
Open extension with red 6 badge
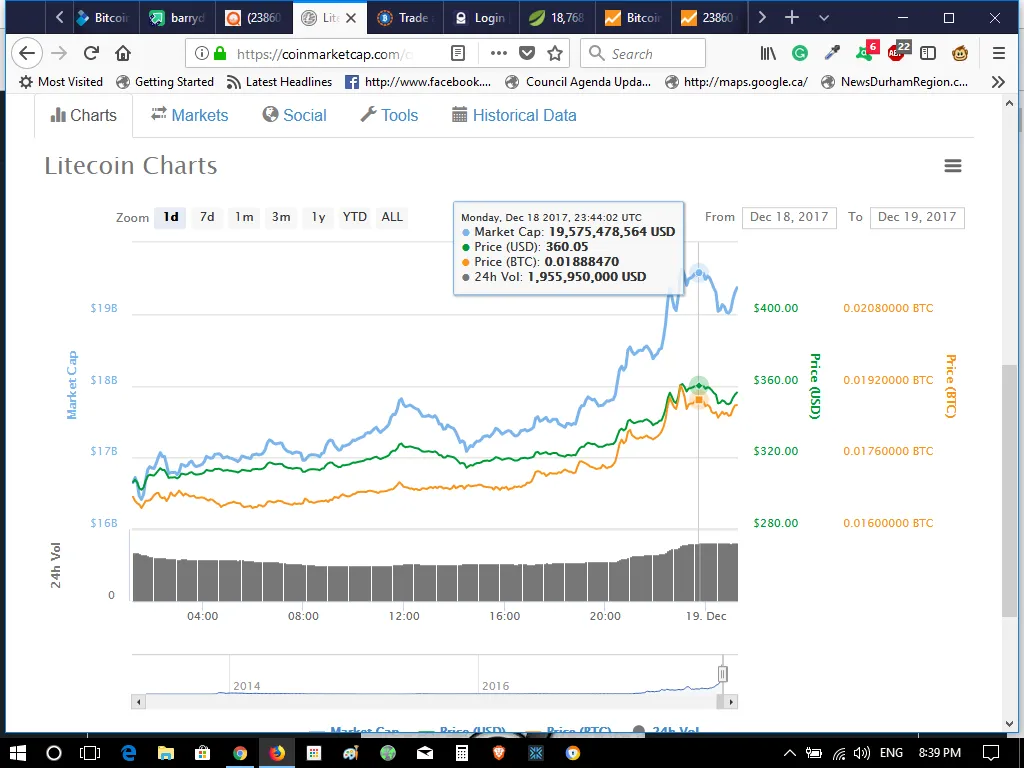(867, 52)
